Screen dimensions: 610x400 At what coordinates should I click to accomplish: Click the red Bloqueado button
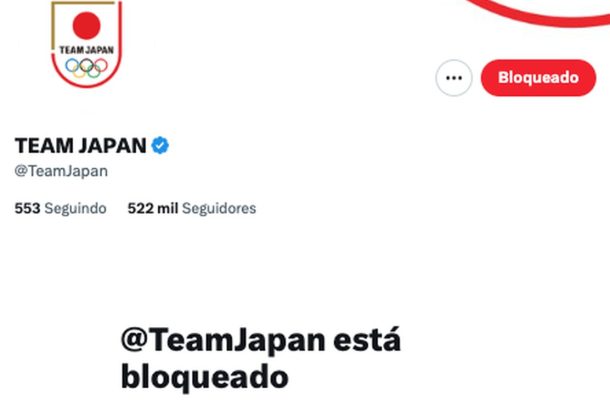point(538,78)
